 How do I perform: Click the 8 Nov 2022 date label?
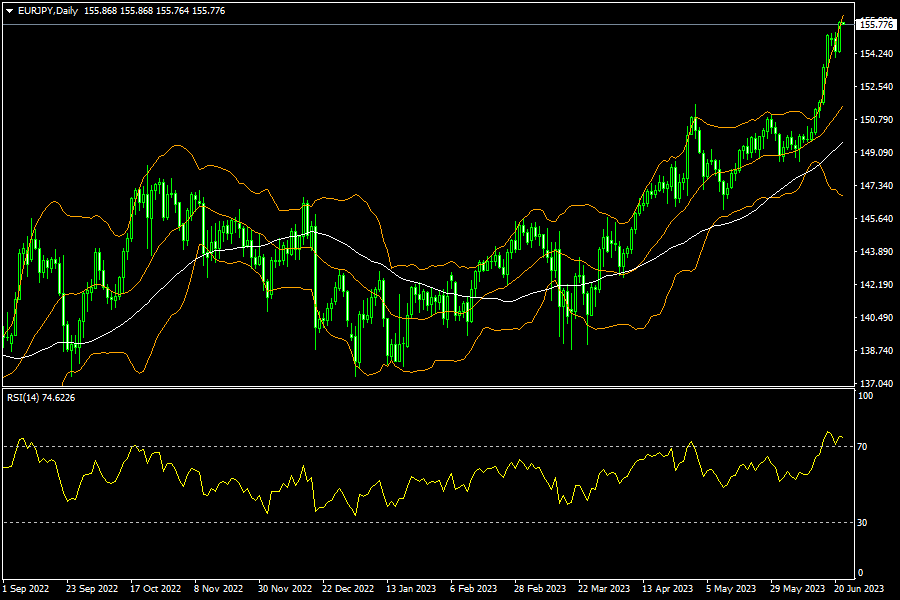tap(218, 589)
